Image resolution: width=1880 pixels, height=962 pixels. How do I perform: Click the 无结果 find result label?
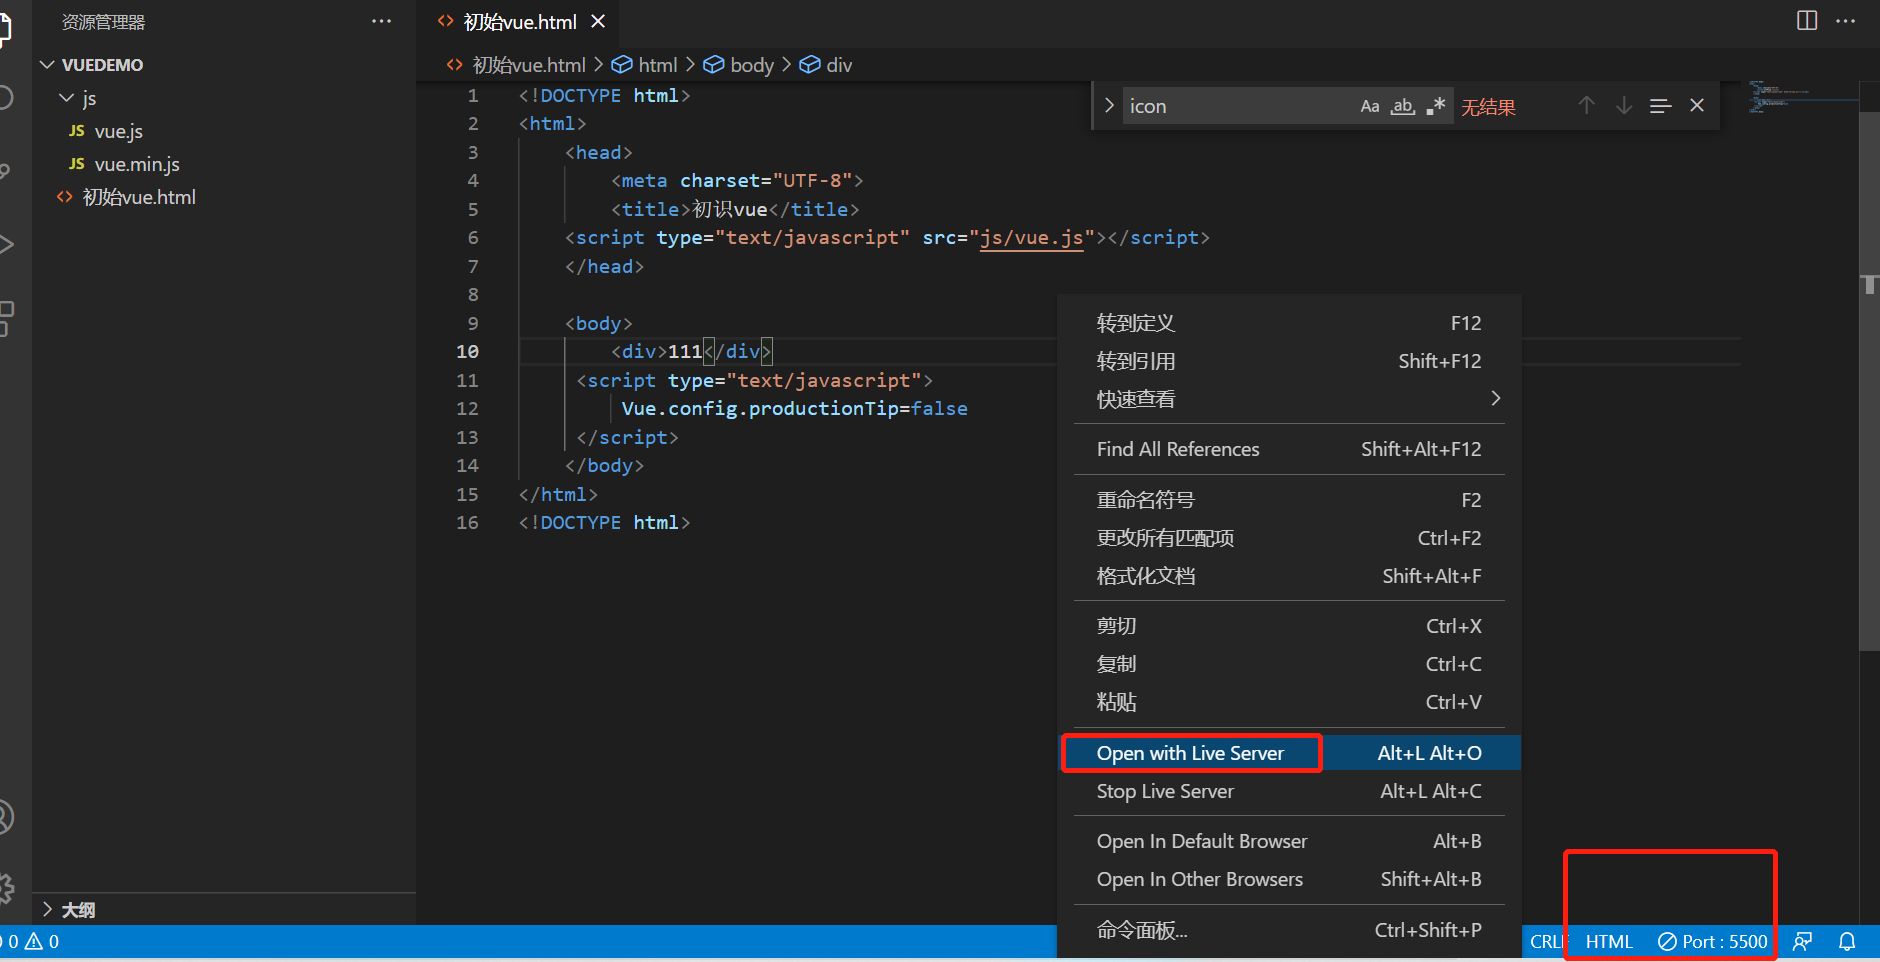1488,107
